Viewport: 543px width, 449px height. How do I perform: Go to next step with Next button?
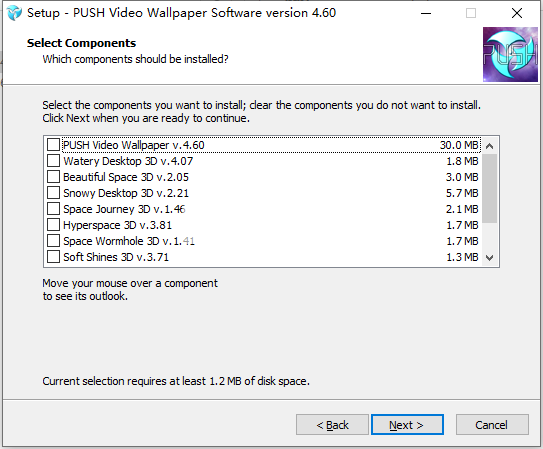[407, 424]
